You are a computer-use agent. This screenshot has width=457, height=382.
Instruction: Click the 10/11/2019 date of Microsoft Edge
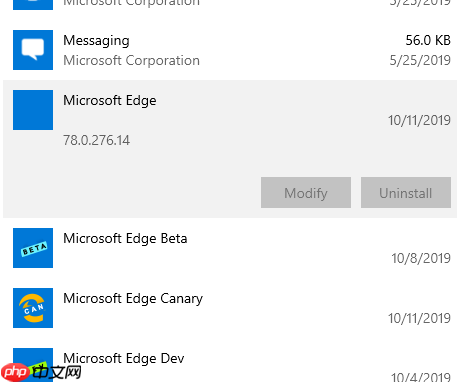(419, 120)
